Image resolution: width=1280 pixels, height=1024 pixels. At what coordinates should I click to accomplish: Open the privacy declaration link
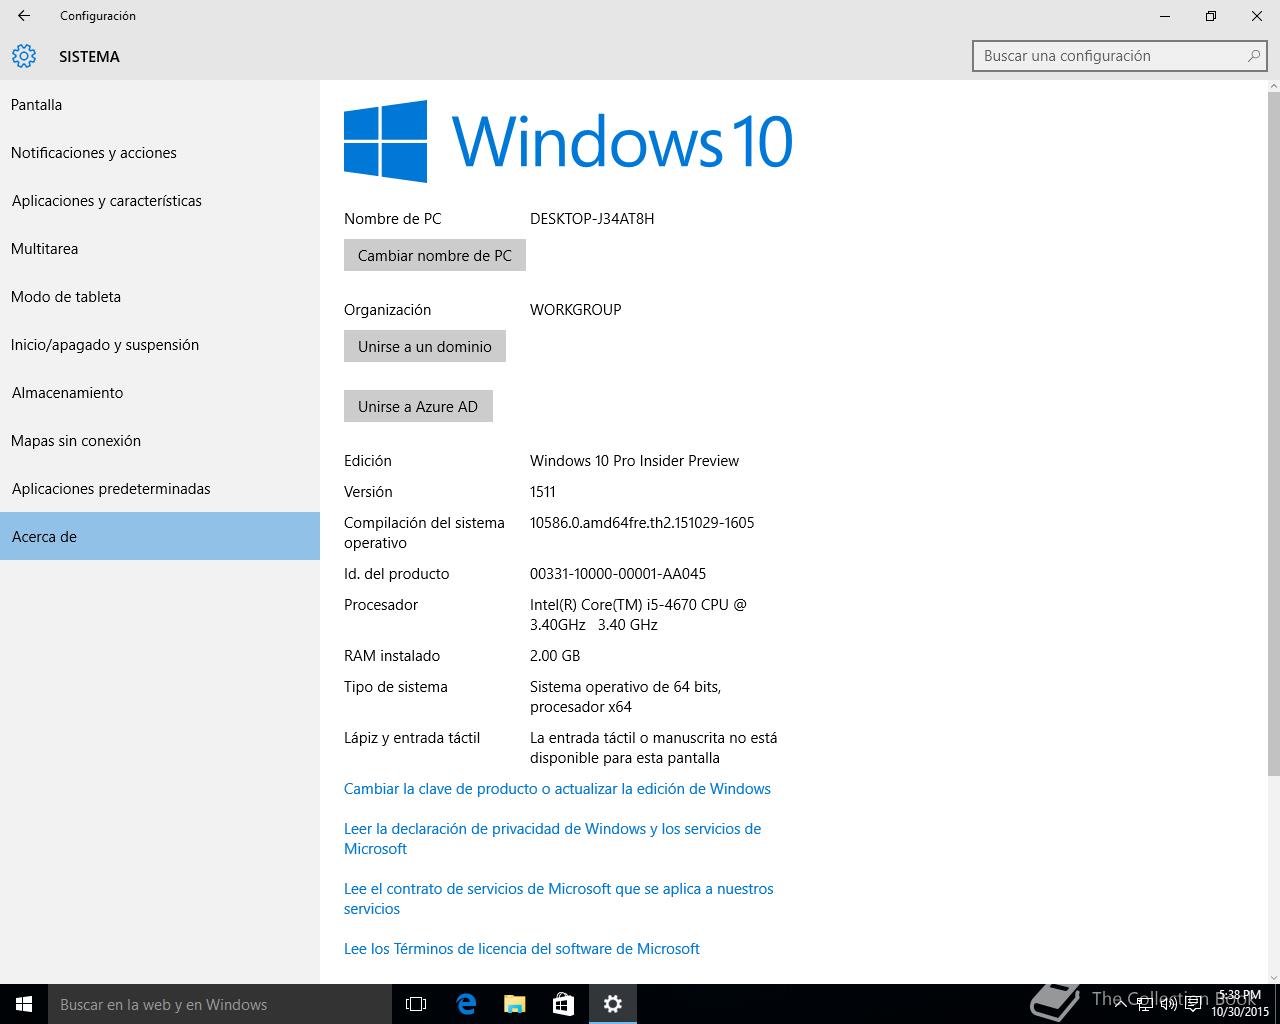pos(552,838)
